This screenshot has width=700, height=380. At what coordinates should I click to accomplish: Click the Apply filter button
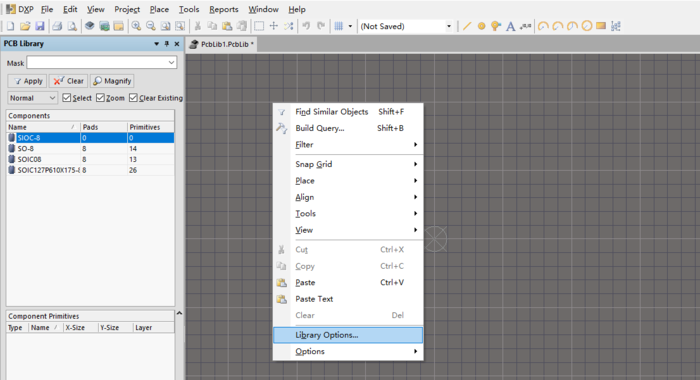[27, 81]
